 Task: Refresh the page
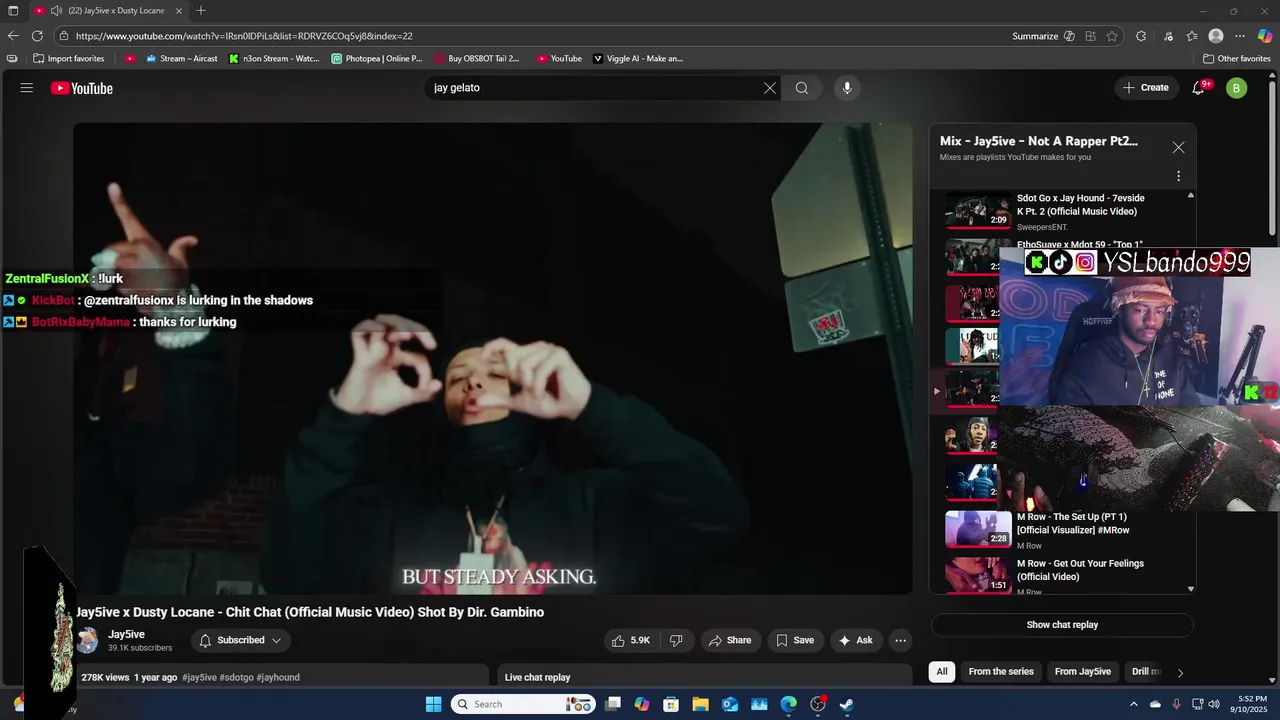pyautogui.click(x=37, y=36)
